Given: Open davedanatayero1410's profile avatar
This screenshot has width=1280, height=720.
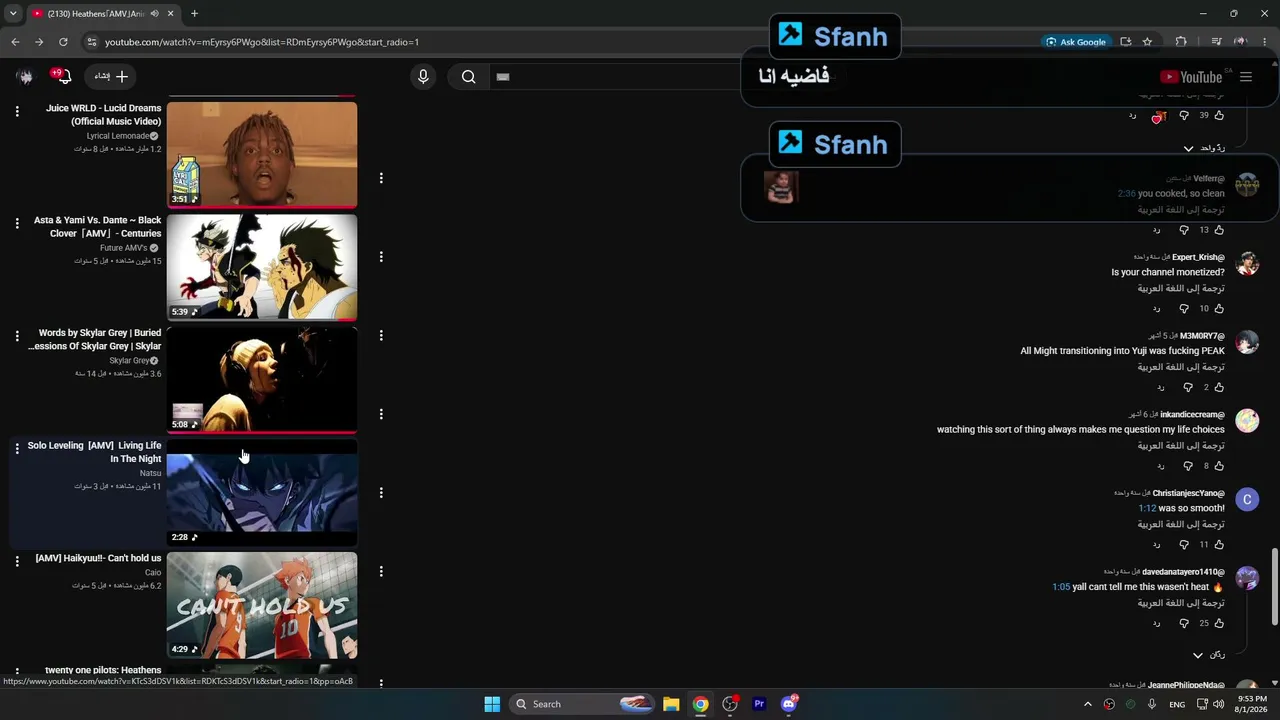Looking at the screenshot, I should pos(1247,578).
